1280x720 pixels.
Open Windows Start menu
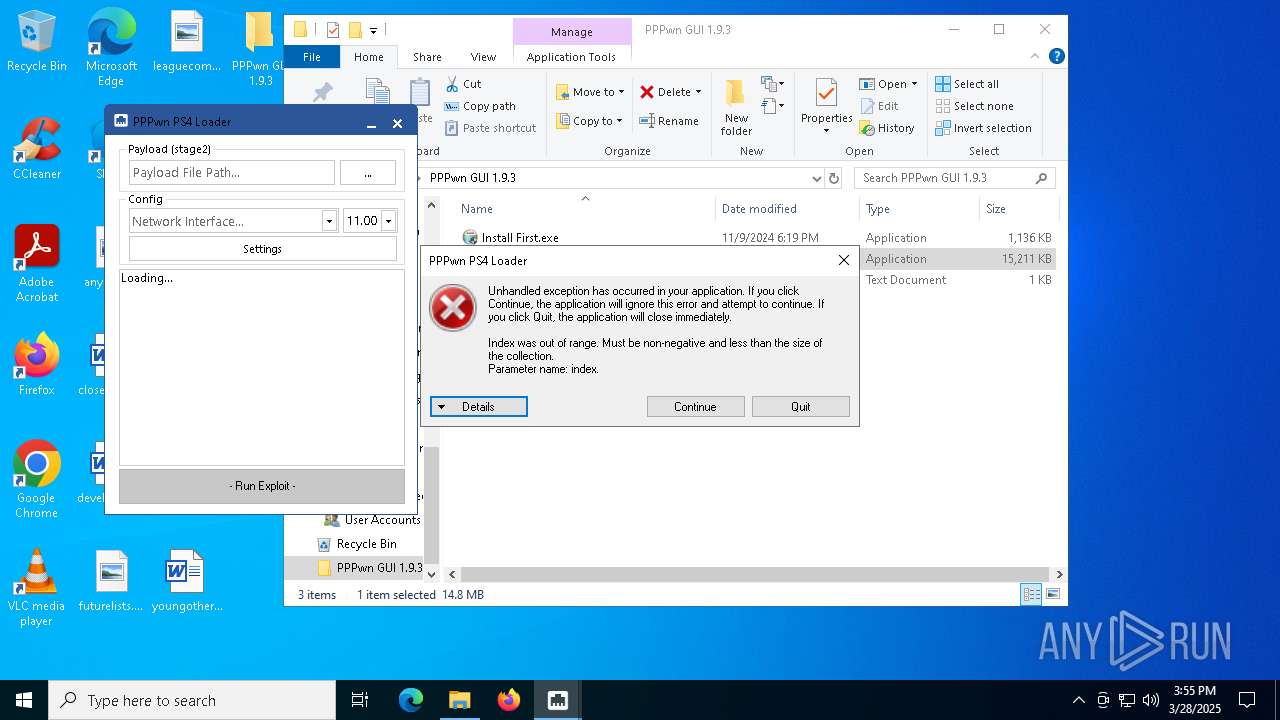[24, 700]
